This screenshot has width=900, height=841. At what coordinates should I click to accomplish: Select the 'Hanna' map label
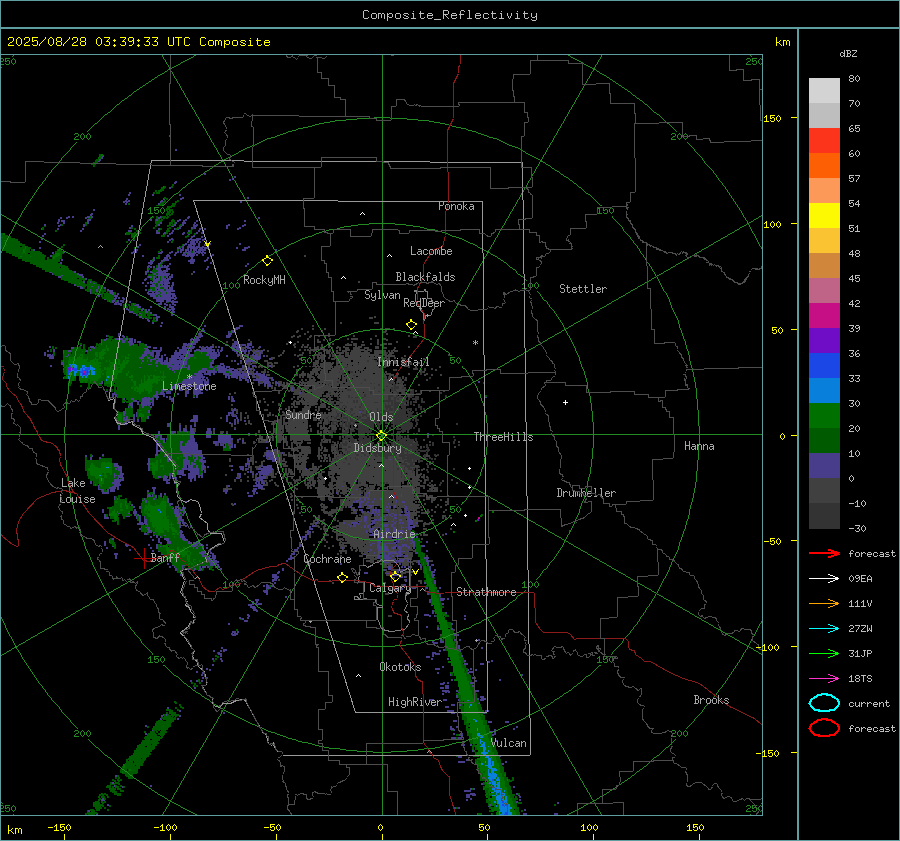click(x=699, y=446)
